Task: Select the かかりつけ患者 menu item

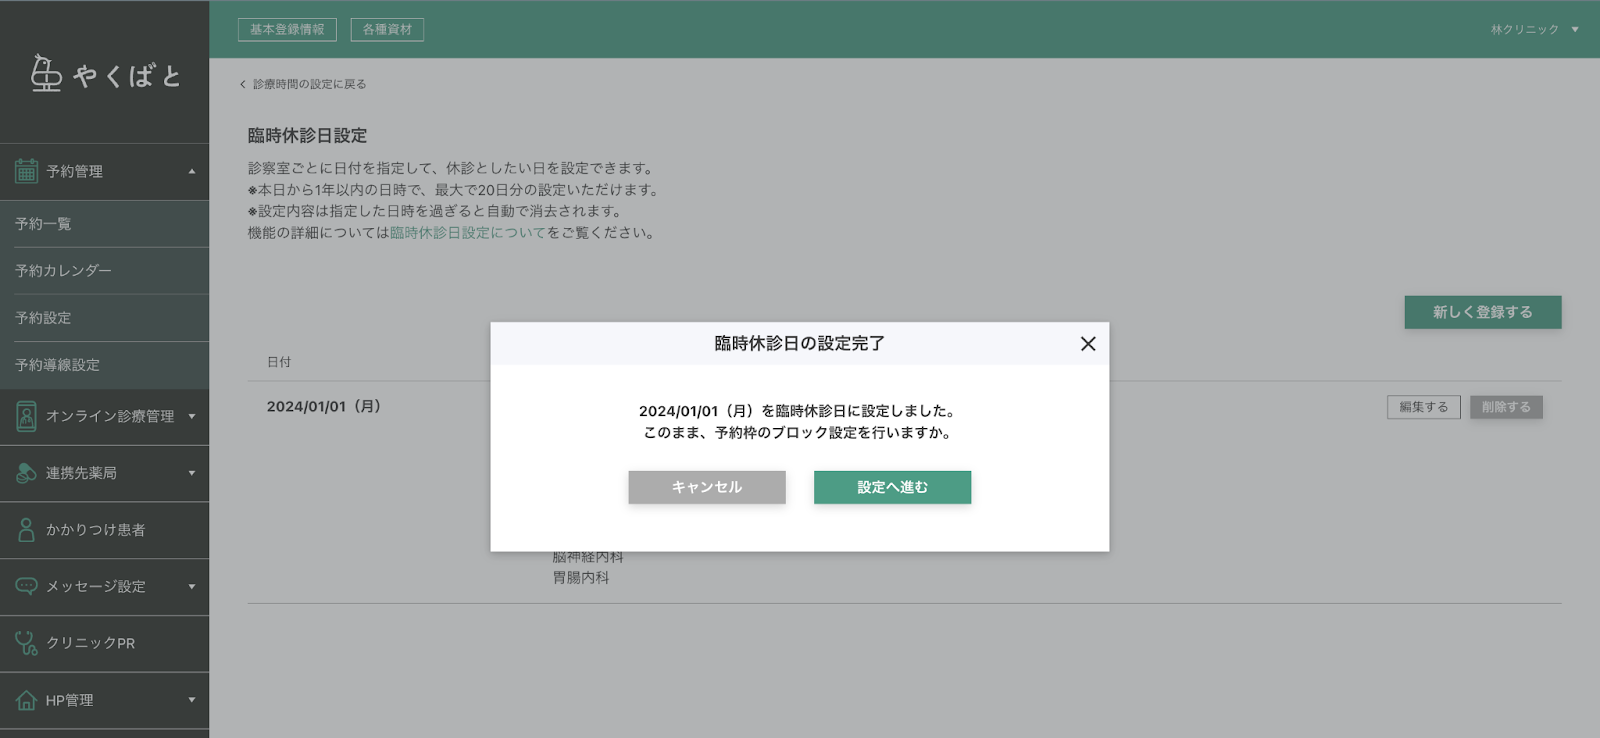Action: [x=105, y=530]
